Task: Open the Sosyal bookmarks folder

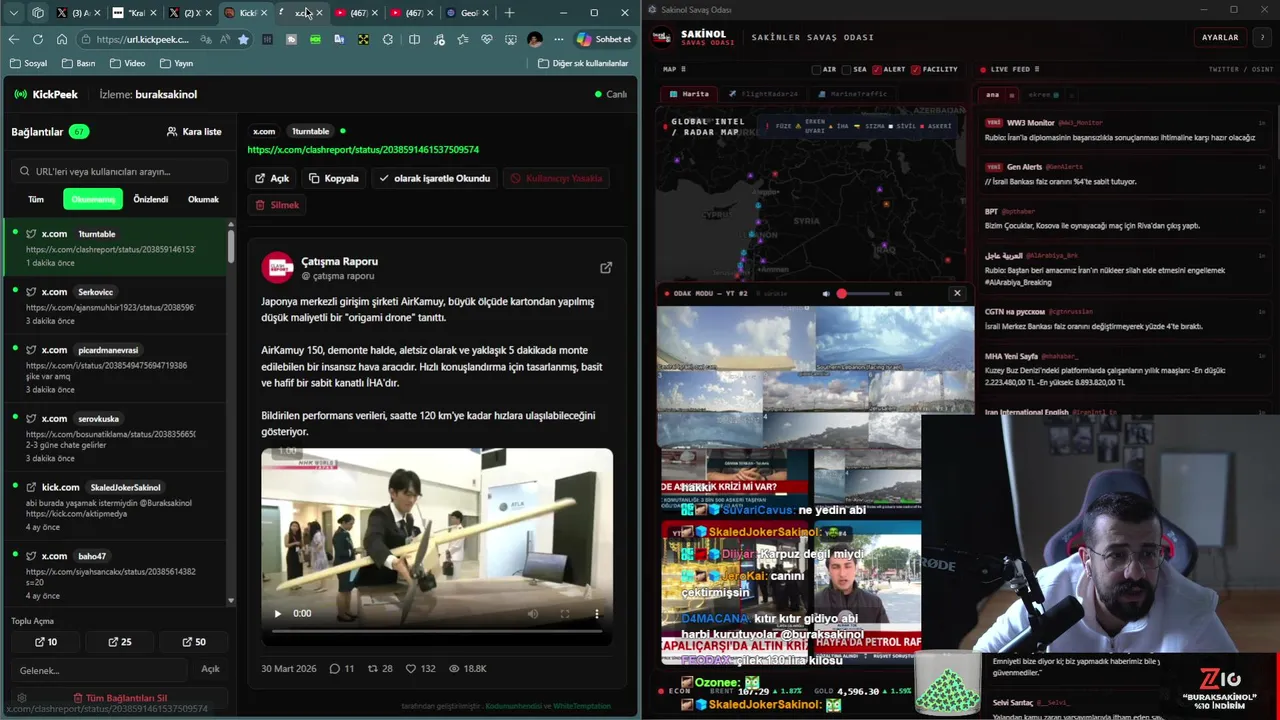Action: (x=28, y=63)
